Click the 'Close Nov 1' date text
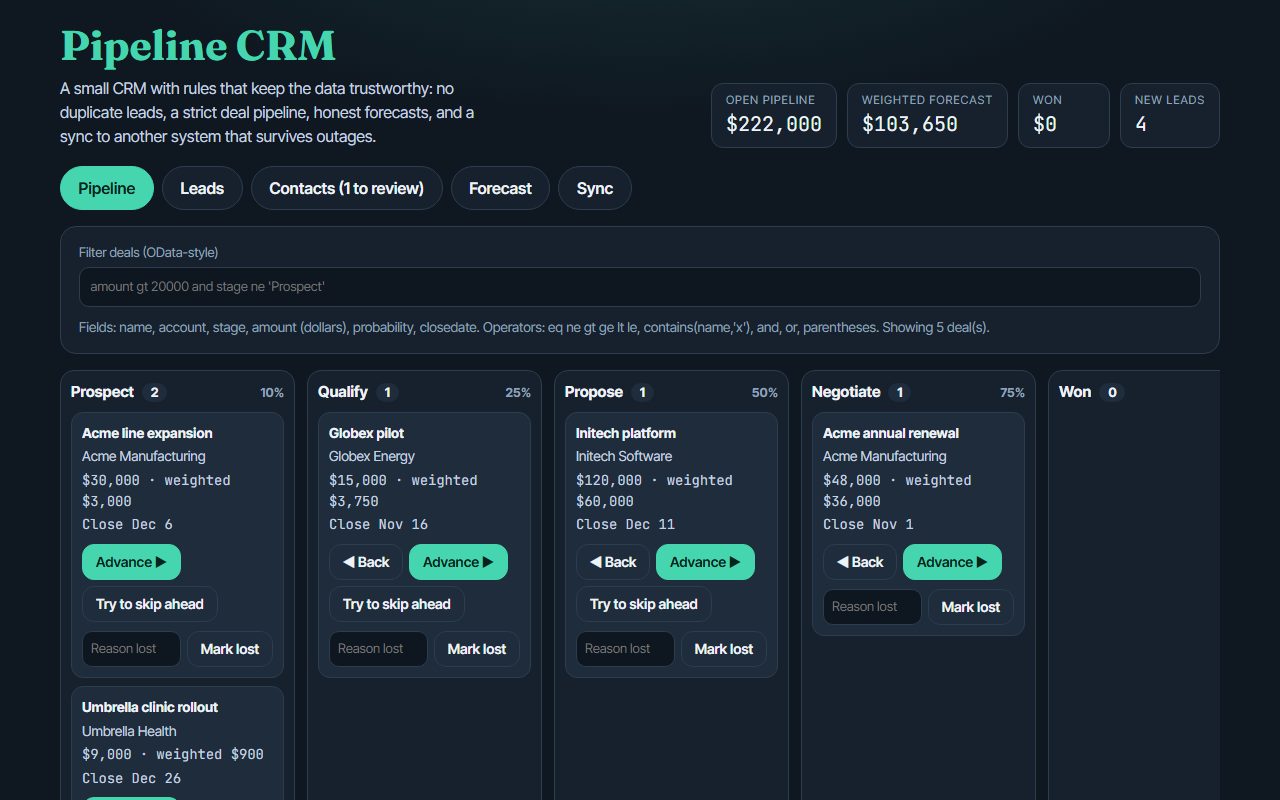The image size is (1280, 800). tap(868, 524)
